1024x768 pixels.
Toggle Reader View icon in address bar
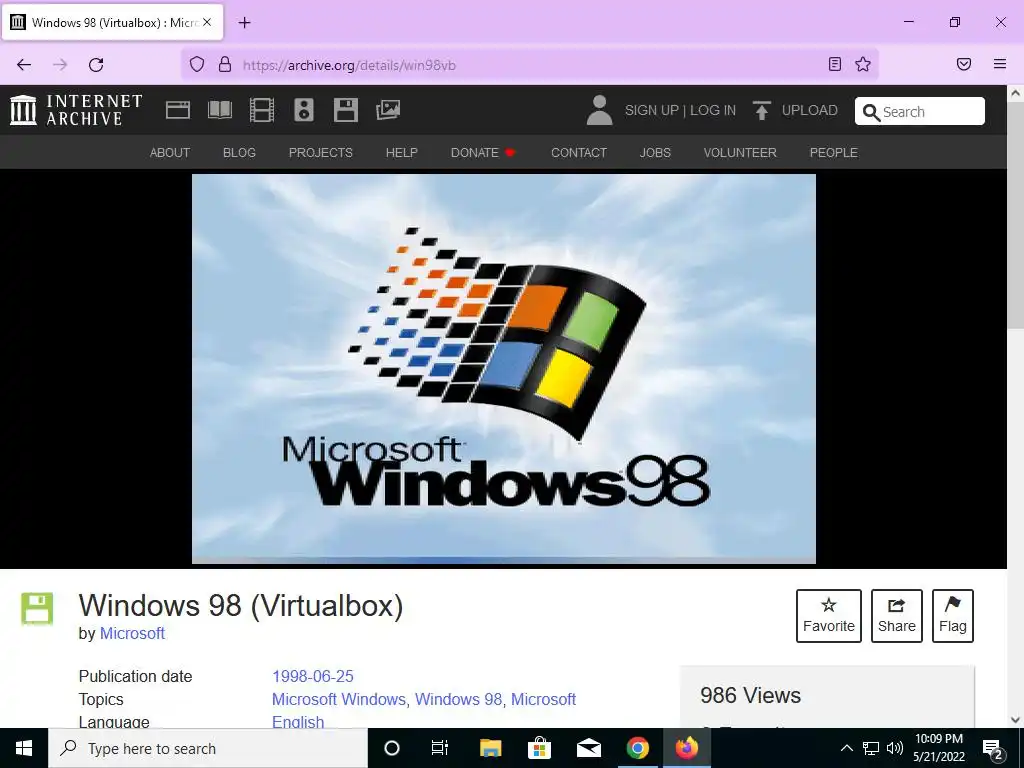coord(835,64)
